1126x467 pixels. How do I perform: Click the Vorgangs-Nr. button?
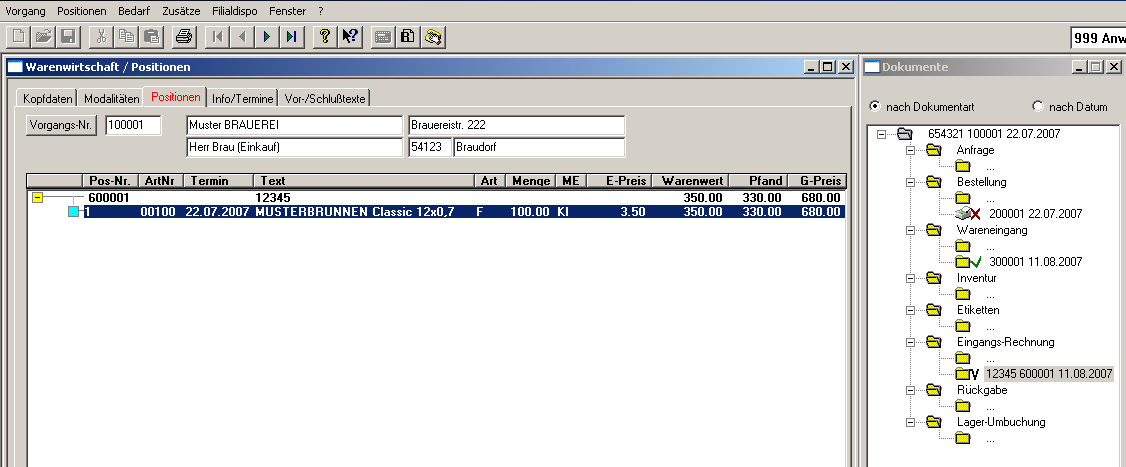click(61, 126)
